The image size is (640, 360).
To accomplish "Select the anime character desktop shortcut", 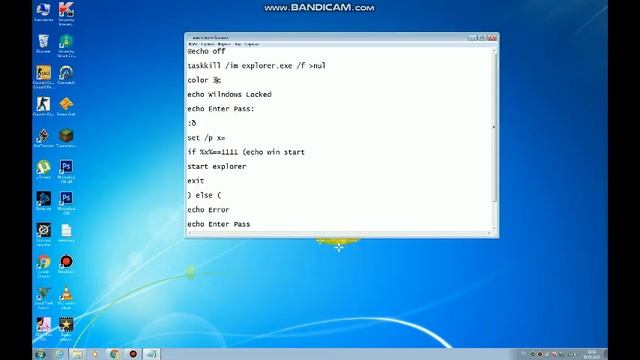I will (x=43, y=329).
